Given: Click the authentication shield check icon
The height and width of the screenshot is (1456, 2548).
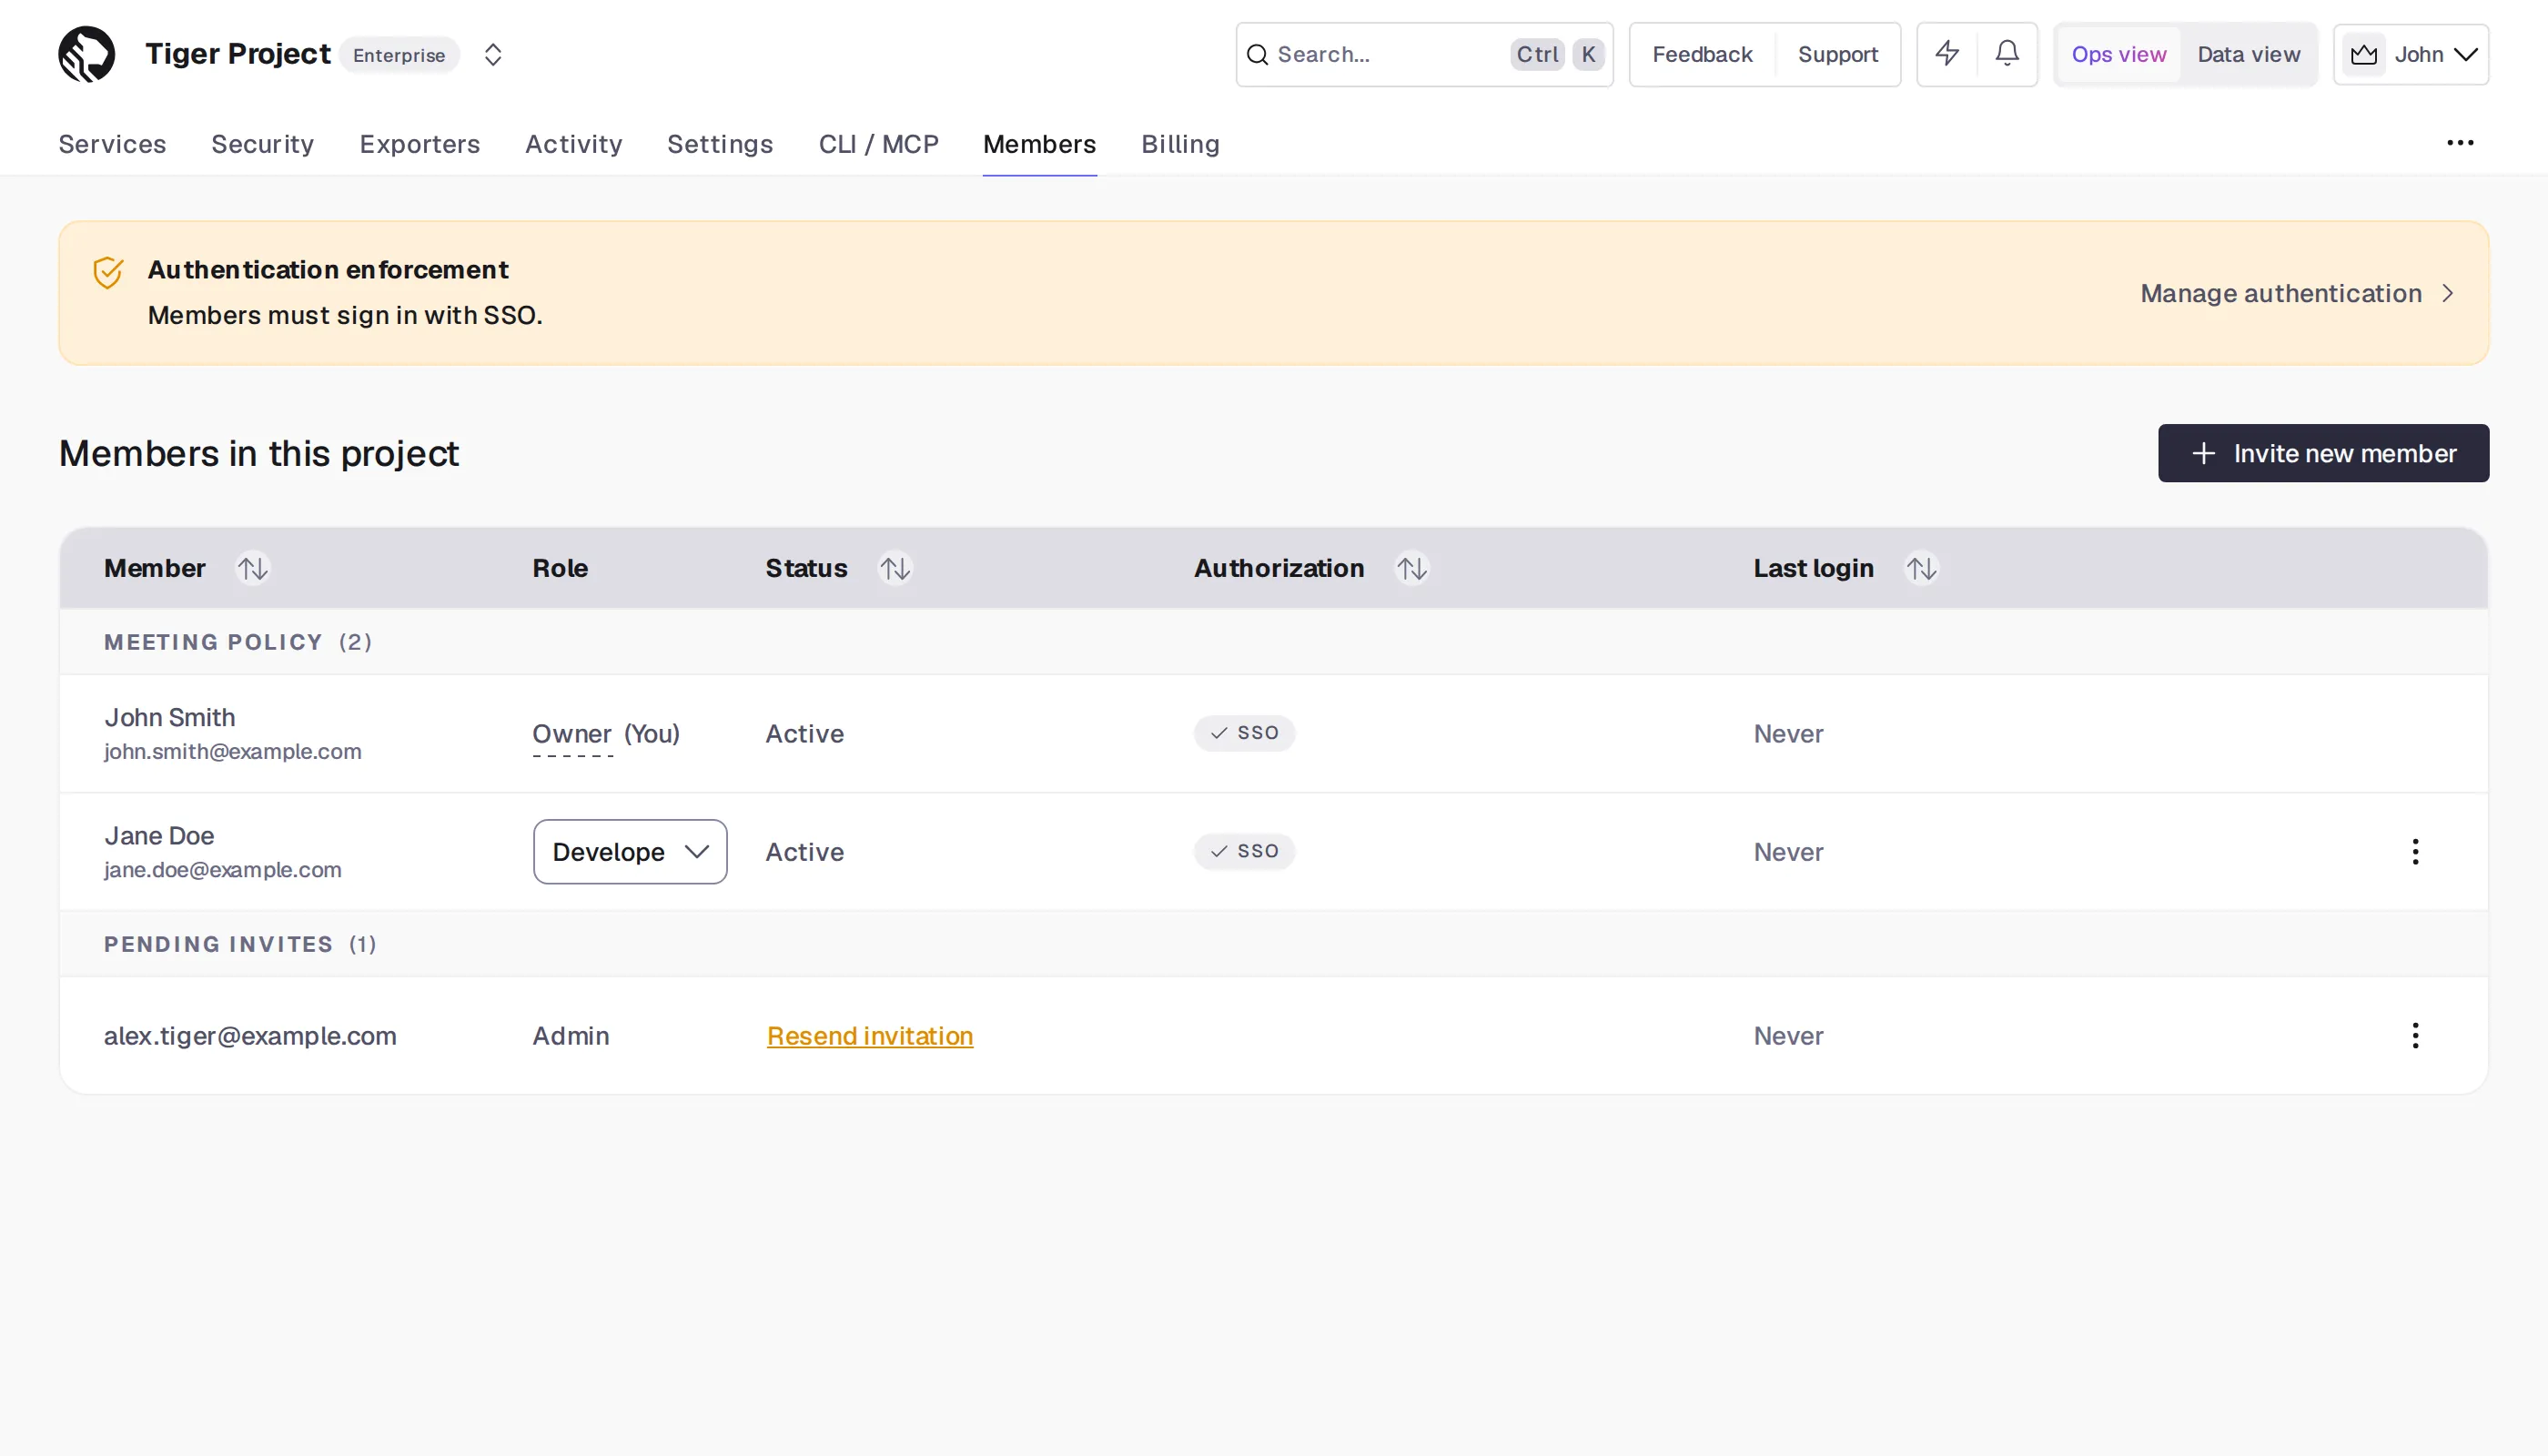Looking at the screenshot, I should pyautogui.click(x=108, y=272).
